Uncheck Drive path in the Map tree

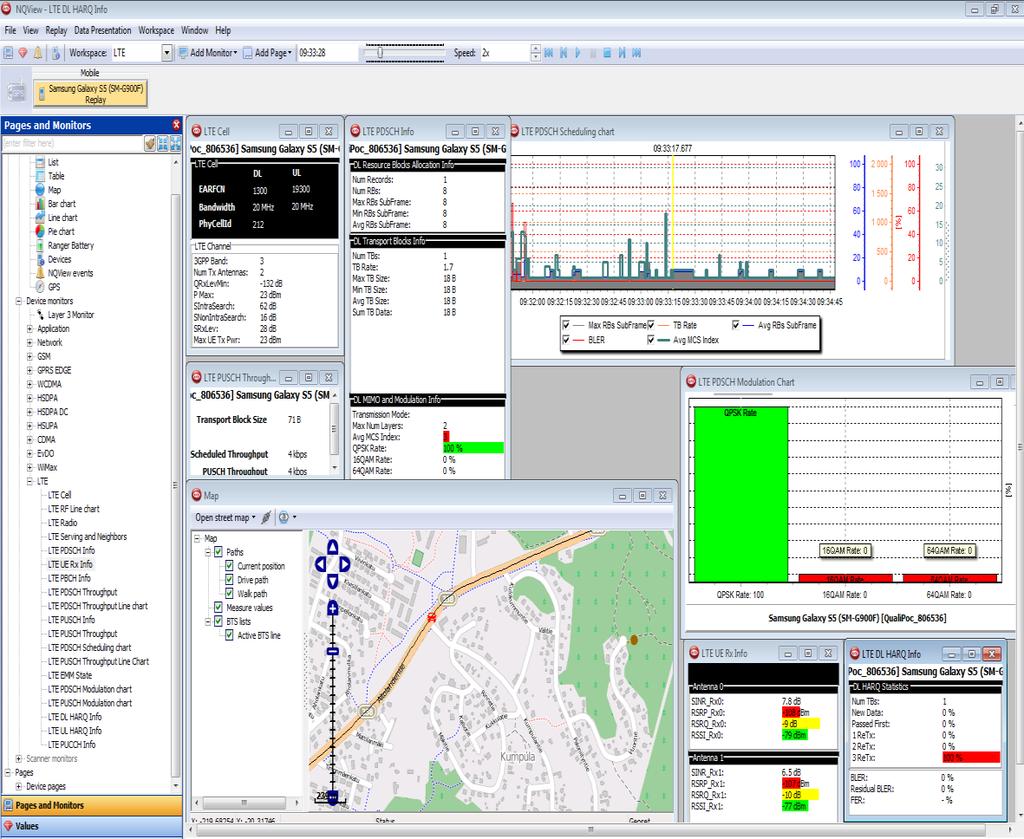(229, 579)
